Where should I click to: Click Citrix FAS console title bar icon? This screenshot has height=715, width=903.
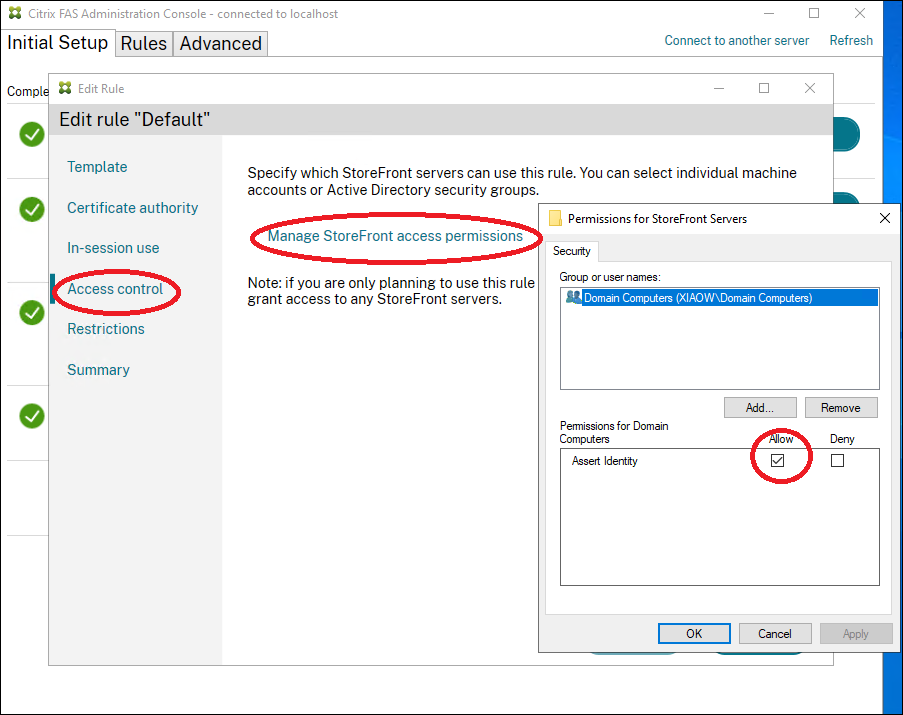[15, 13]
